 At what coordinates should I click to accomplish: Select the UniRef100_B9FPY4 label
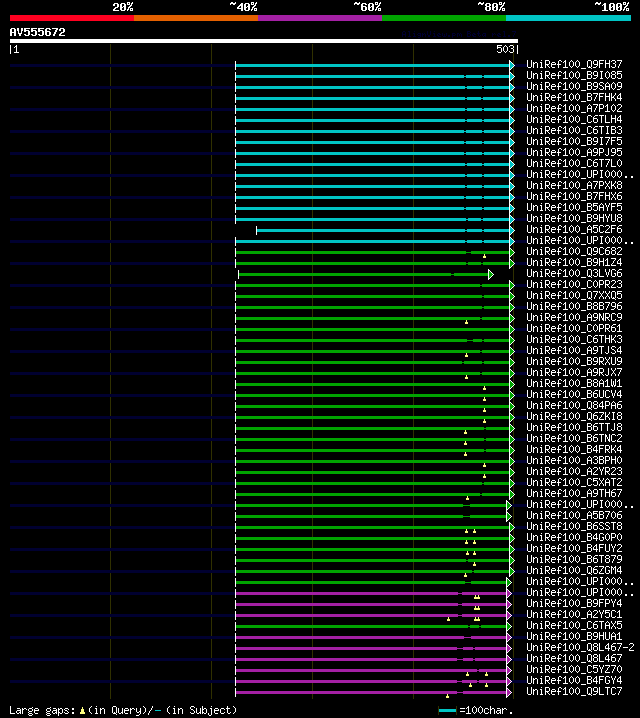point(574,603)
